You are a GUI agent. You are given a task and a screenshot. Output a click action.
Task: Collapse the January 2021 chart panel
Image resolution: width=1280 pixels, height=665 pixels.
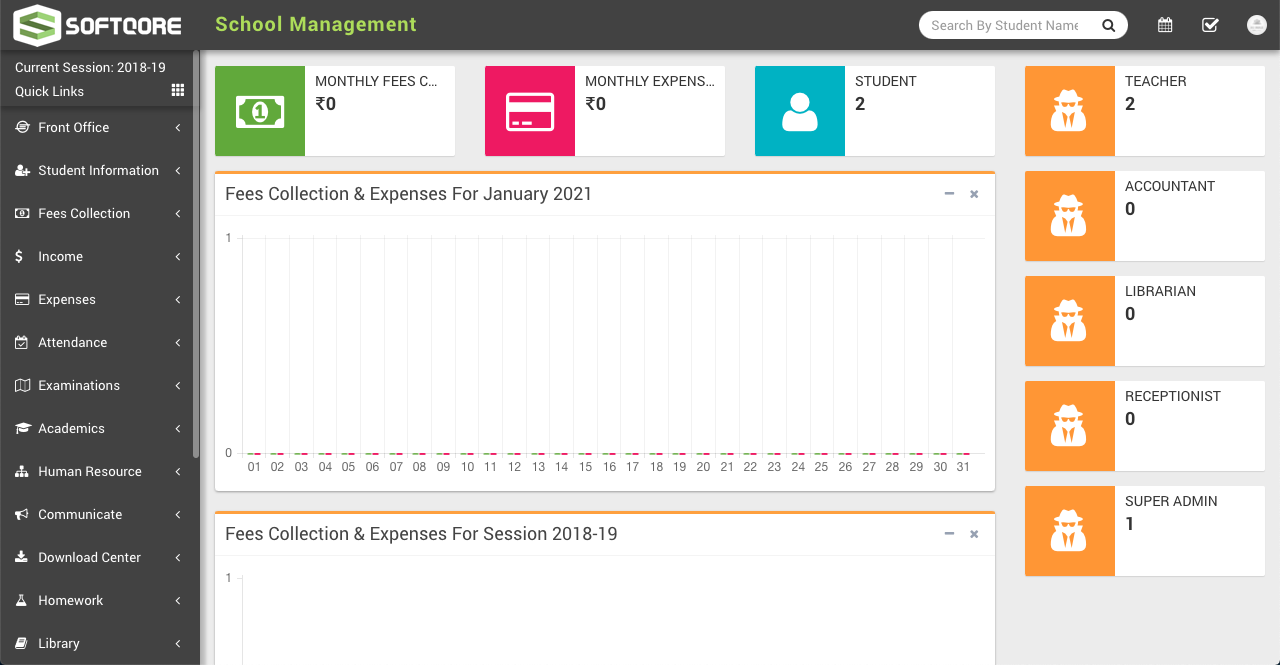click(949, 194)
